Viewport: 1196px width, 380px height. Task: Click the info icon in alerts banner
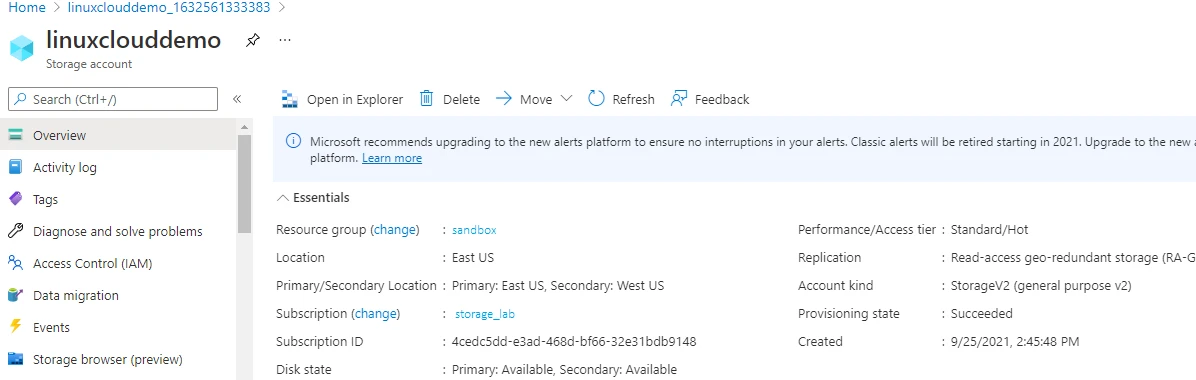pos(292,142)
